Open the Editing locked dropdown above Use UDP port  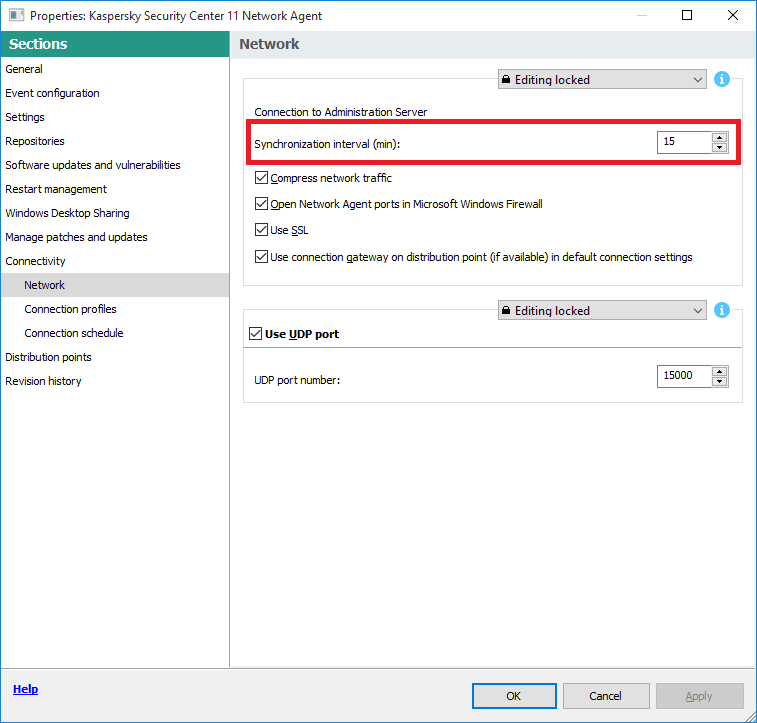(602, 310)
